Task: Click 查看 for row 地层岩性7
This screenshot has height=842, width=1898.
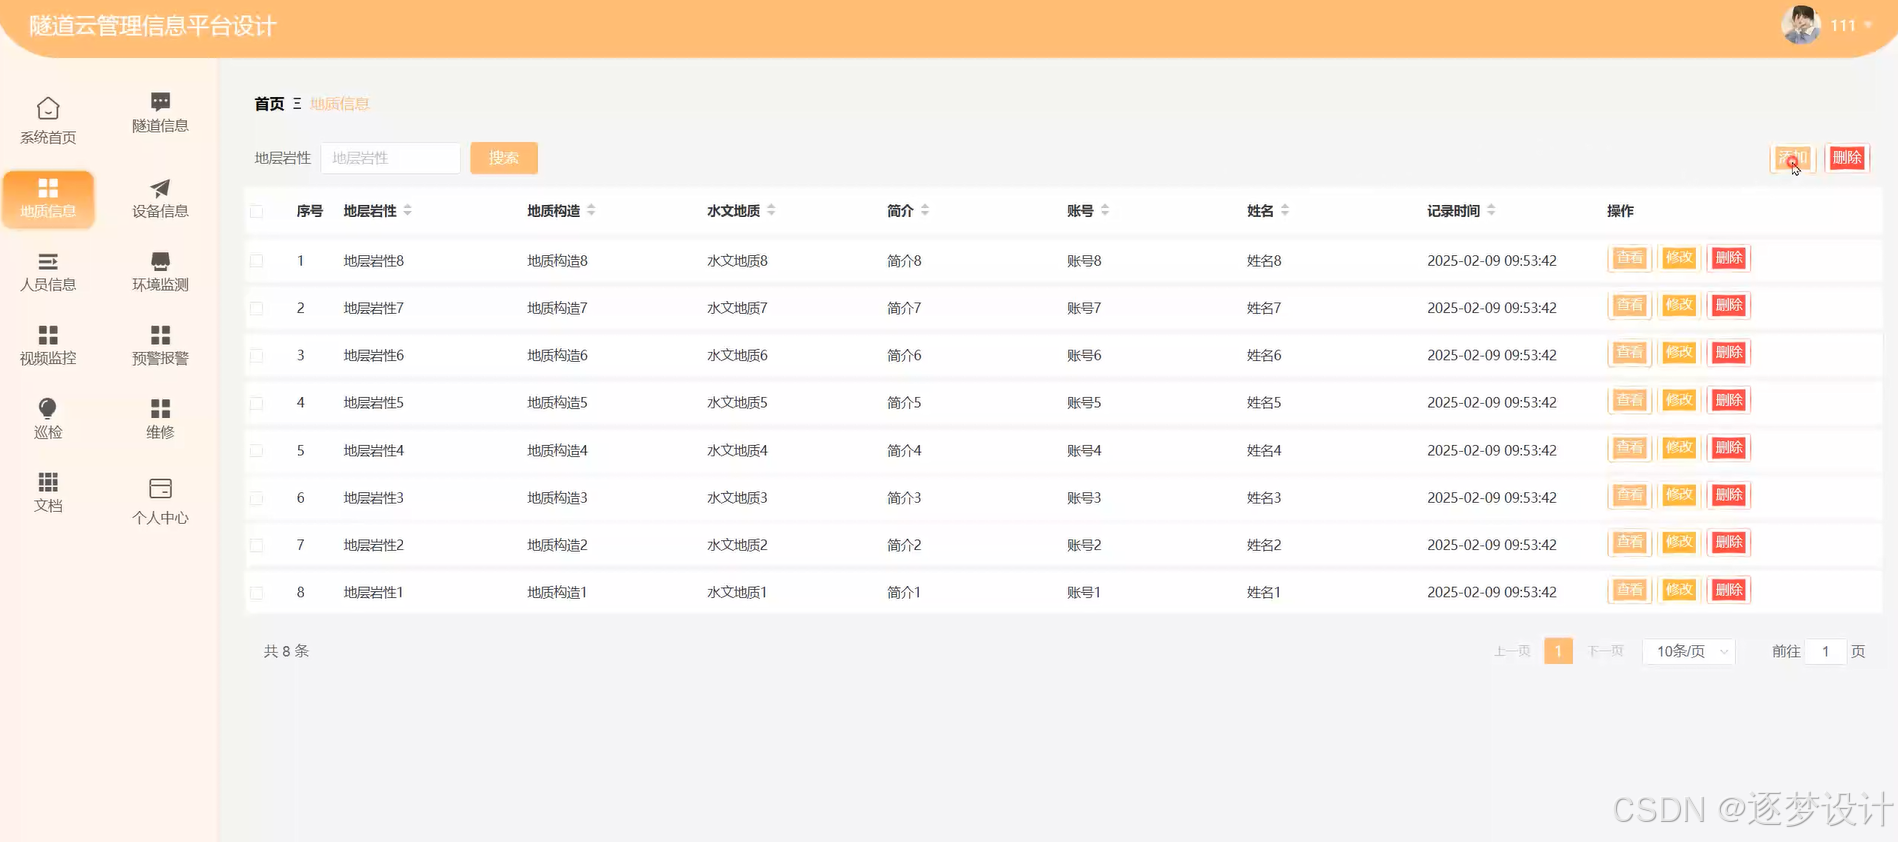Action: point(1630,305)
